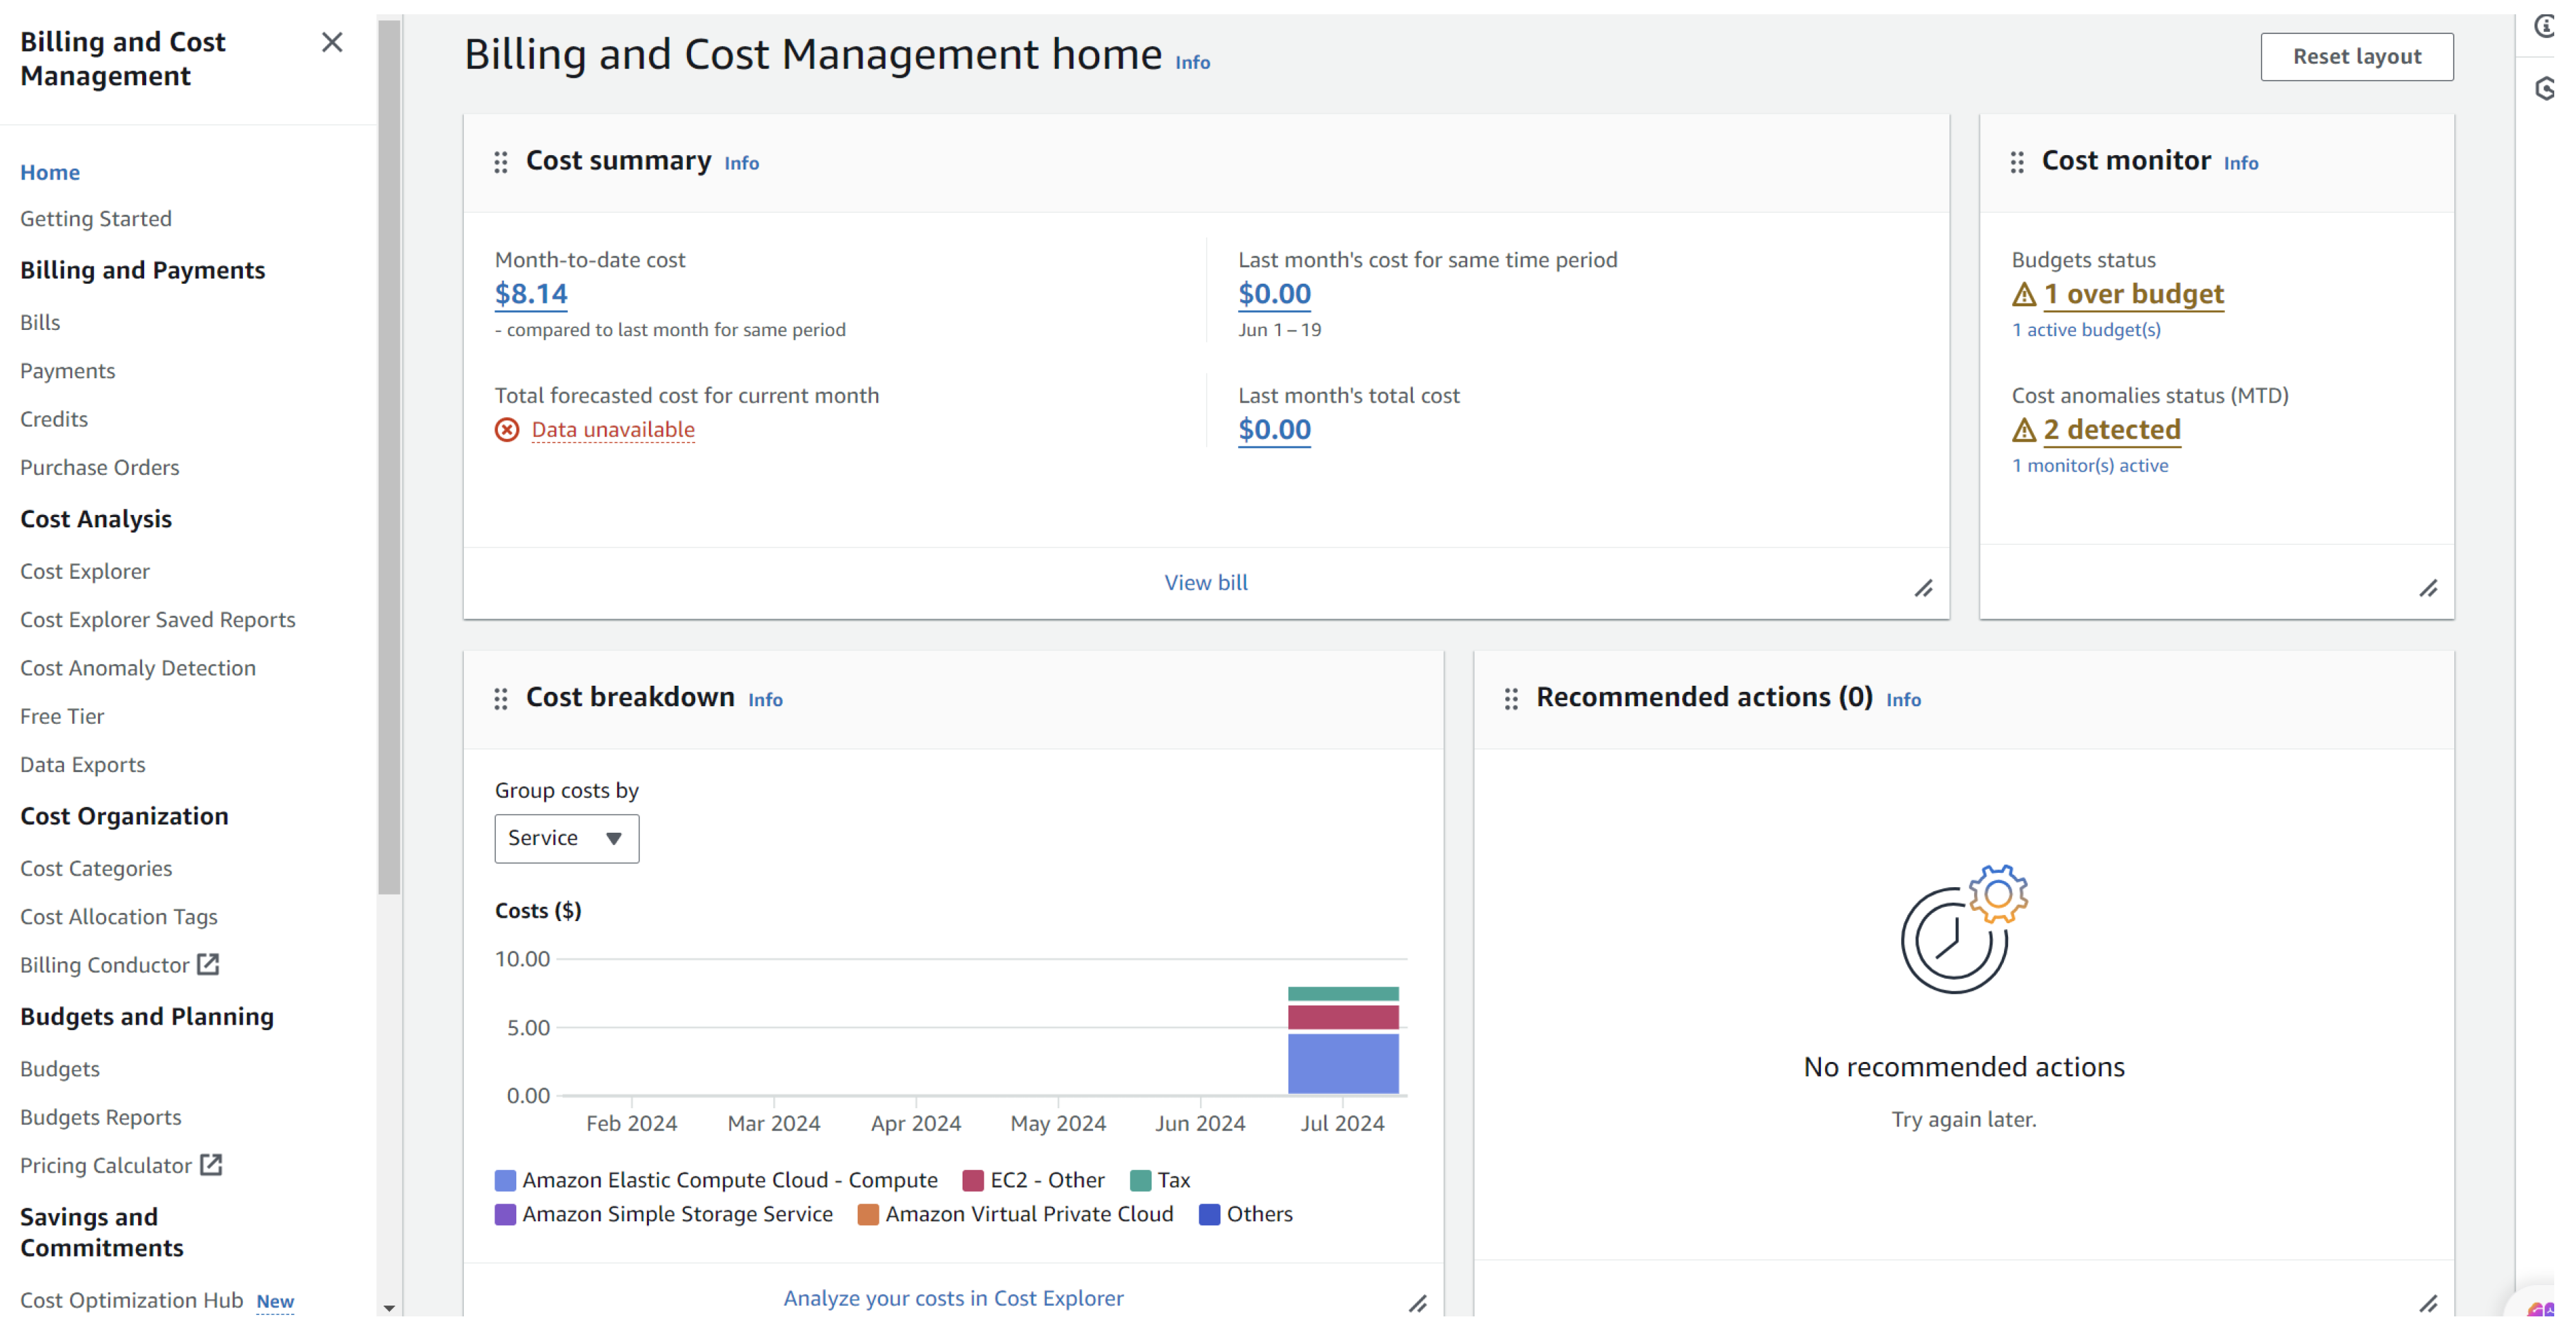Click the Jul 2024 compute bar segment

pos(1342,1063)
